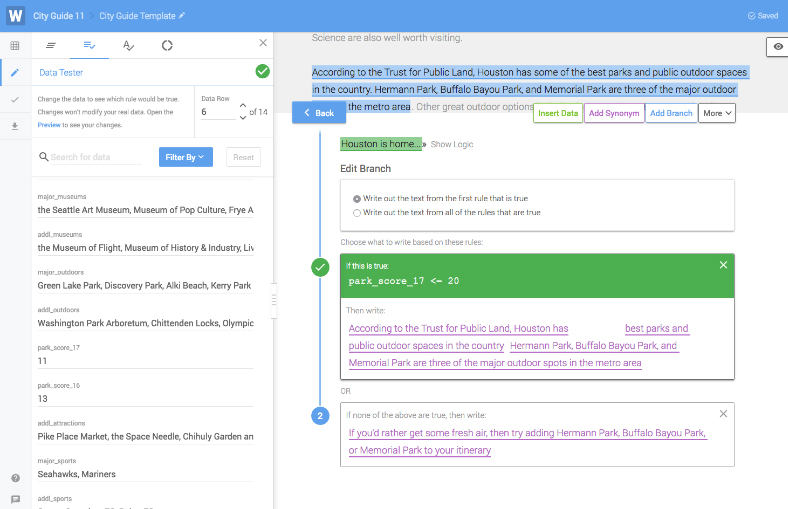Toggle the eye preview button

[777, 47]
